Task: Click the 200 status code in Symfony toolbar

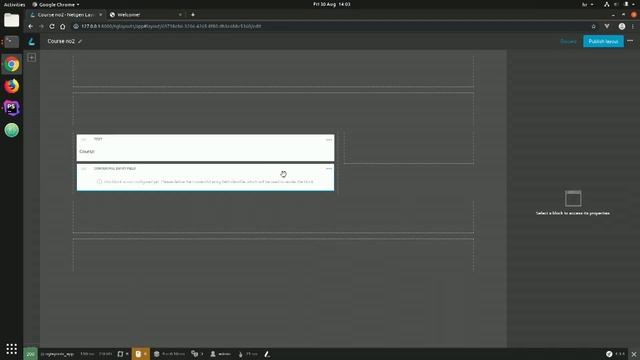Action: pos(31,354)
